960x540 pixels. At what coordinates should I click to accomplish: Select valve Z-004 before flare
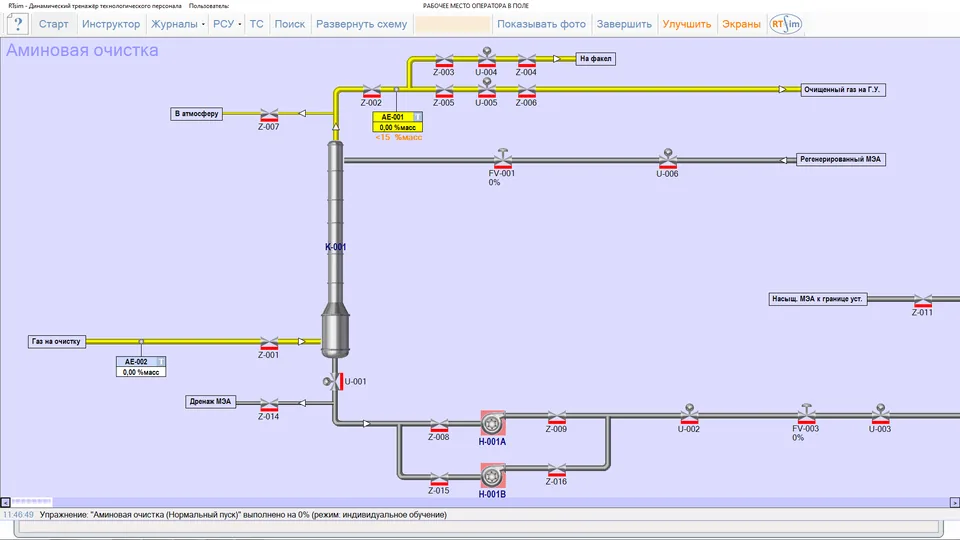527,61
